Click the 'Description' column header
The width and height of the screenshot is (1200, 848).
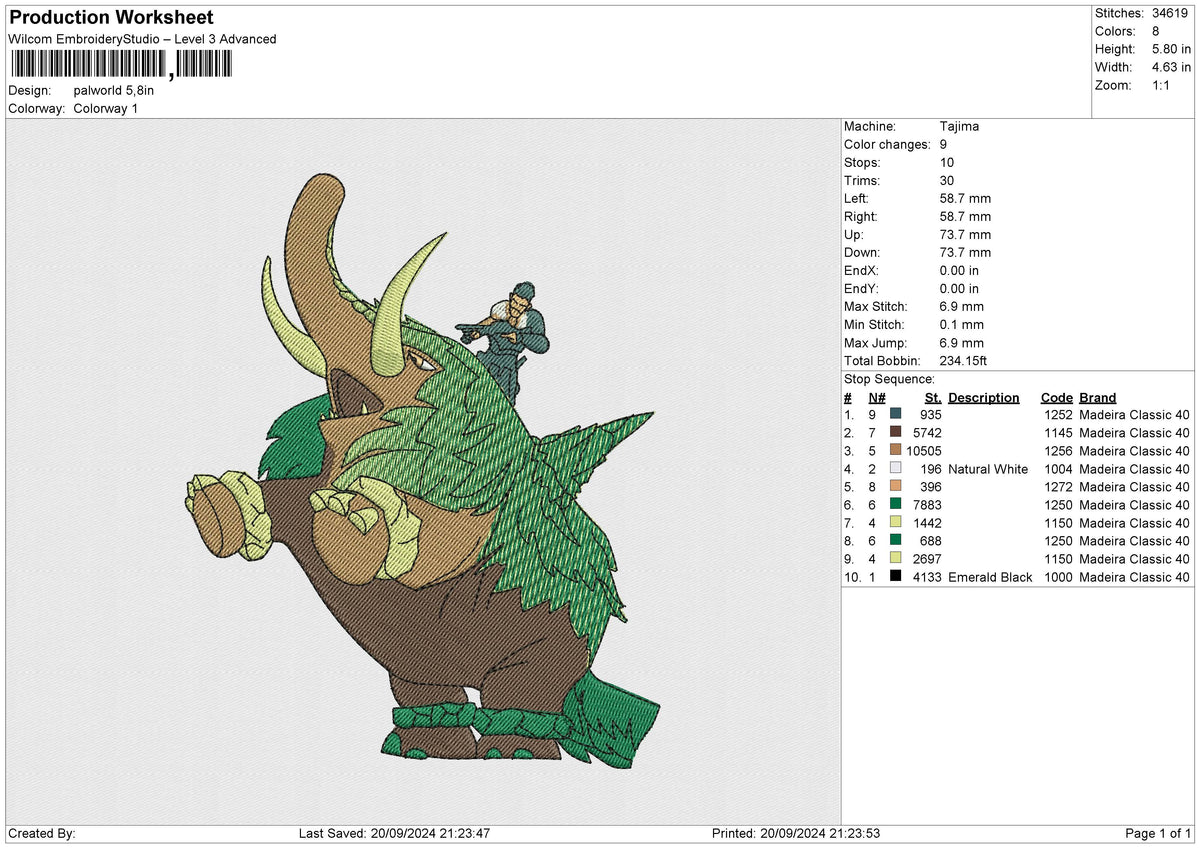point(984,398)
